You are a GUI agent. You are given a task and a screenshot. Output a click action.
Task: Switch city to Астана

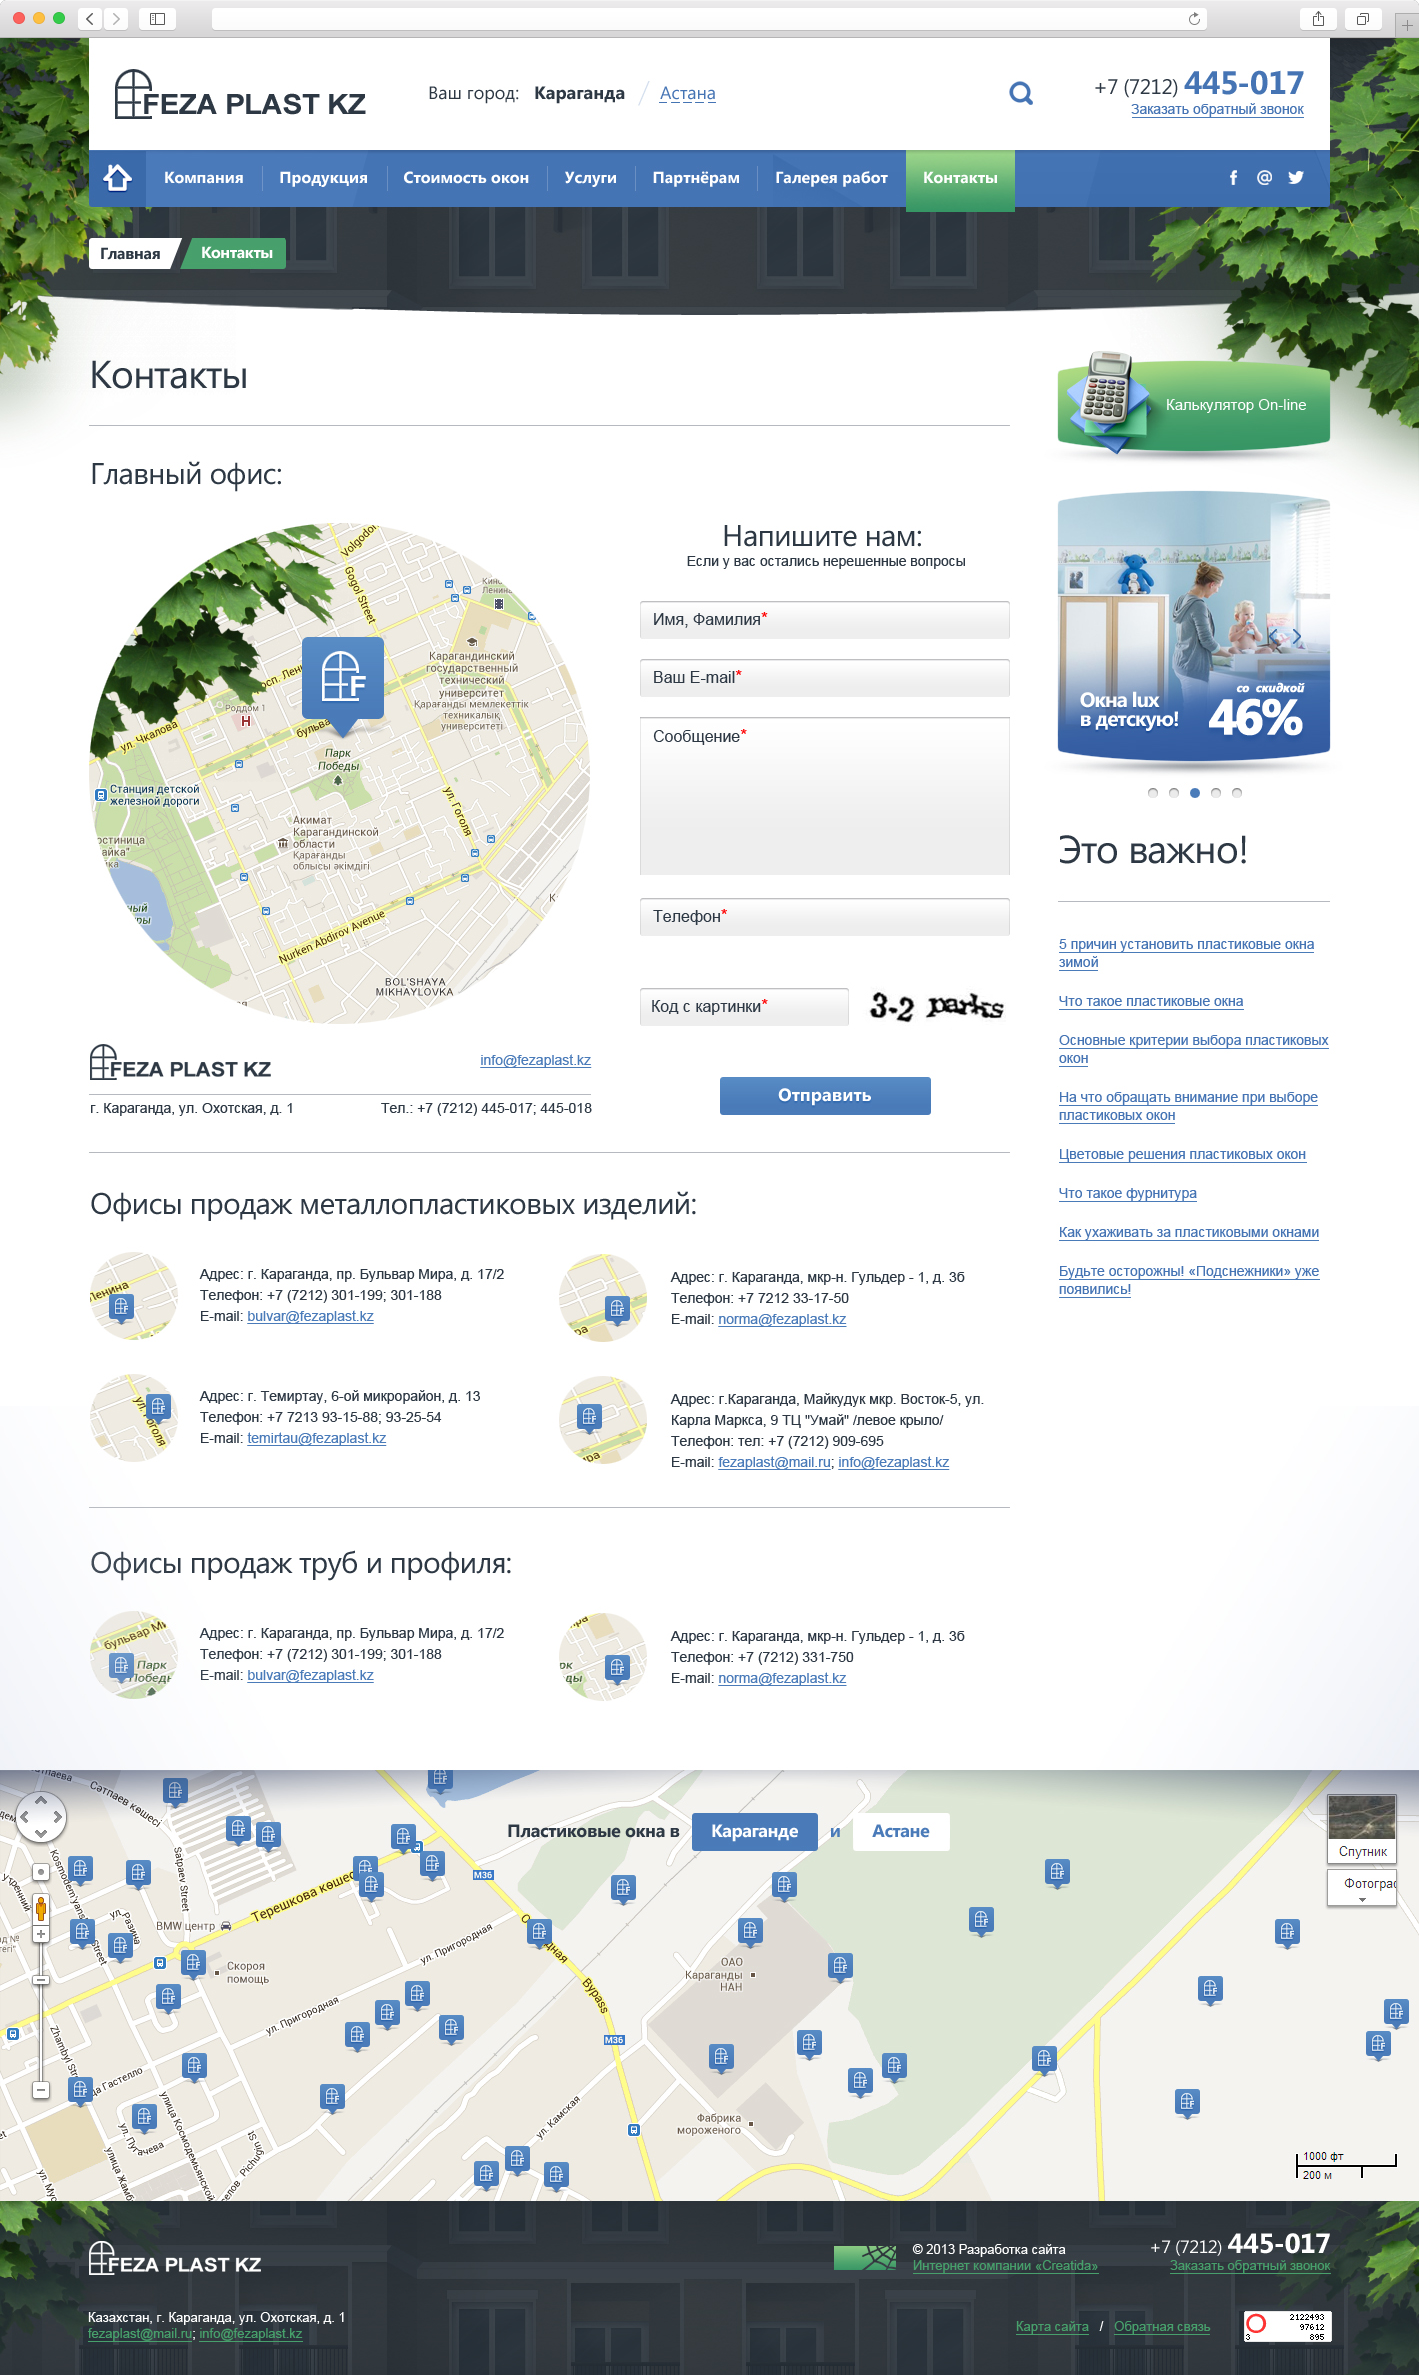(x=688, y=93)
